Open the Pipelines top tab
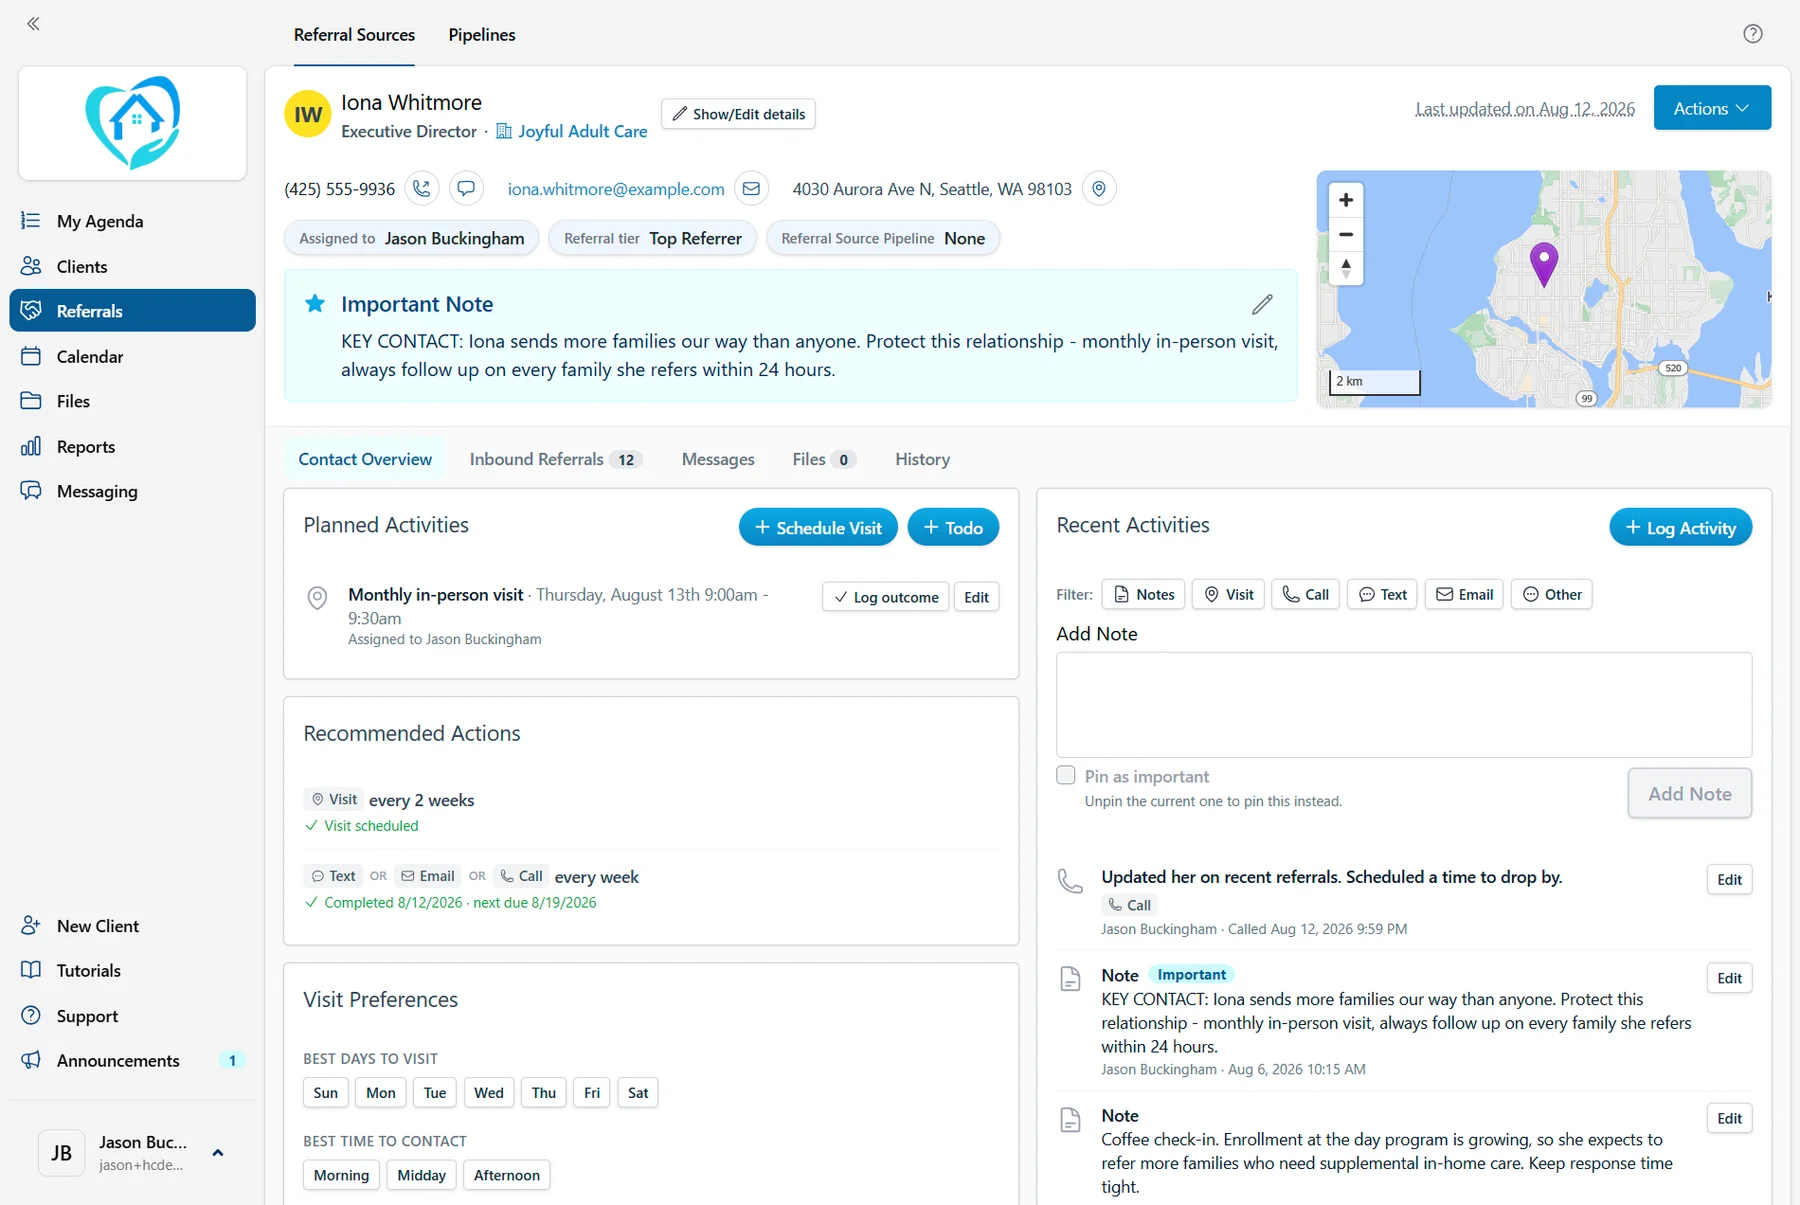Image resolution: width=1800 pixels, height=1205 pixels. tap(482, 35)
